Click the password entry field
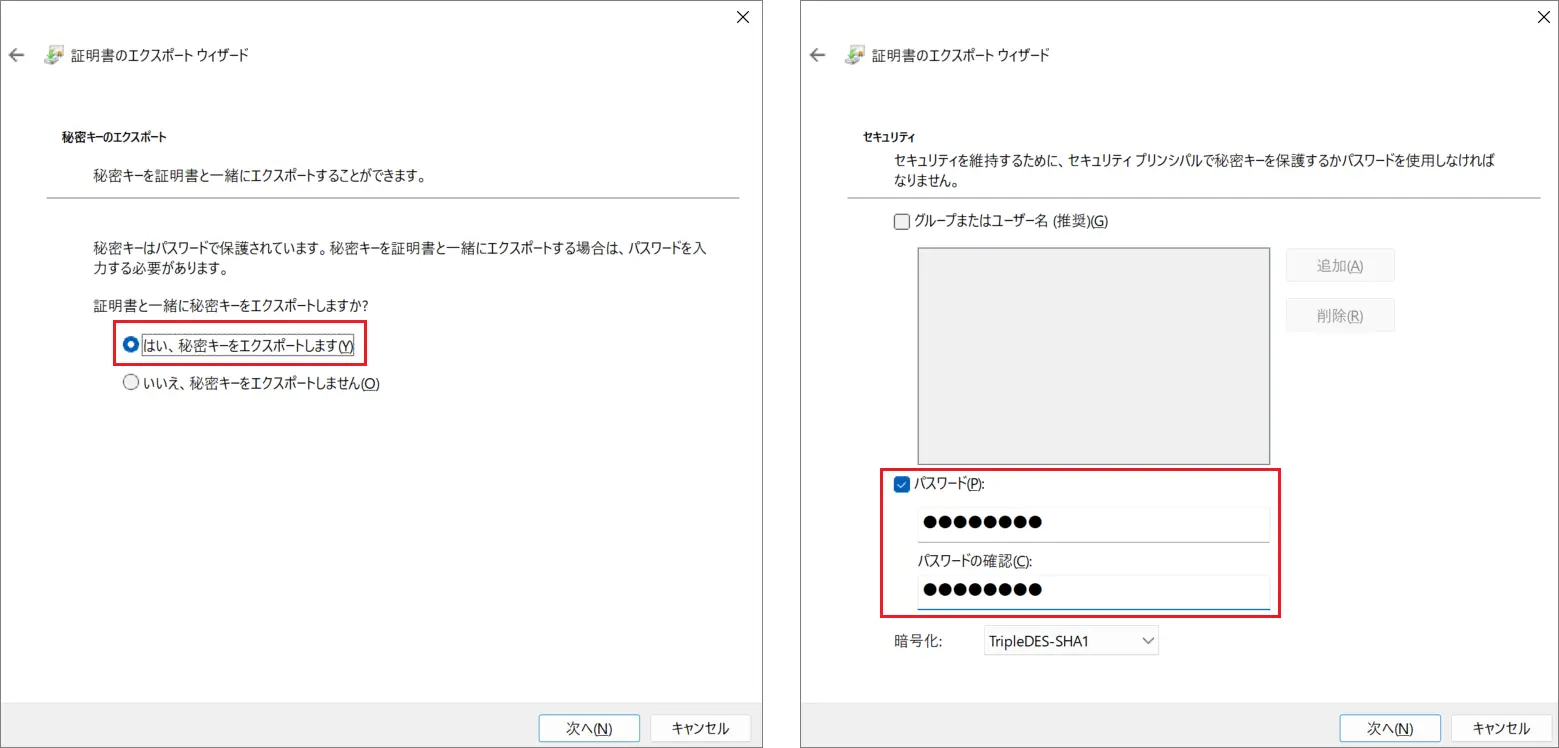The width and height of the screenshot is (1559, 748). (x=1093, y=522)
